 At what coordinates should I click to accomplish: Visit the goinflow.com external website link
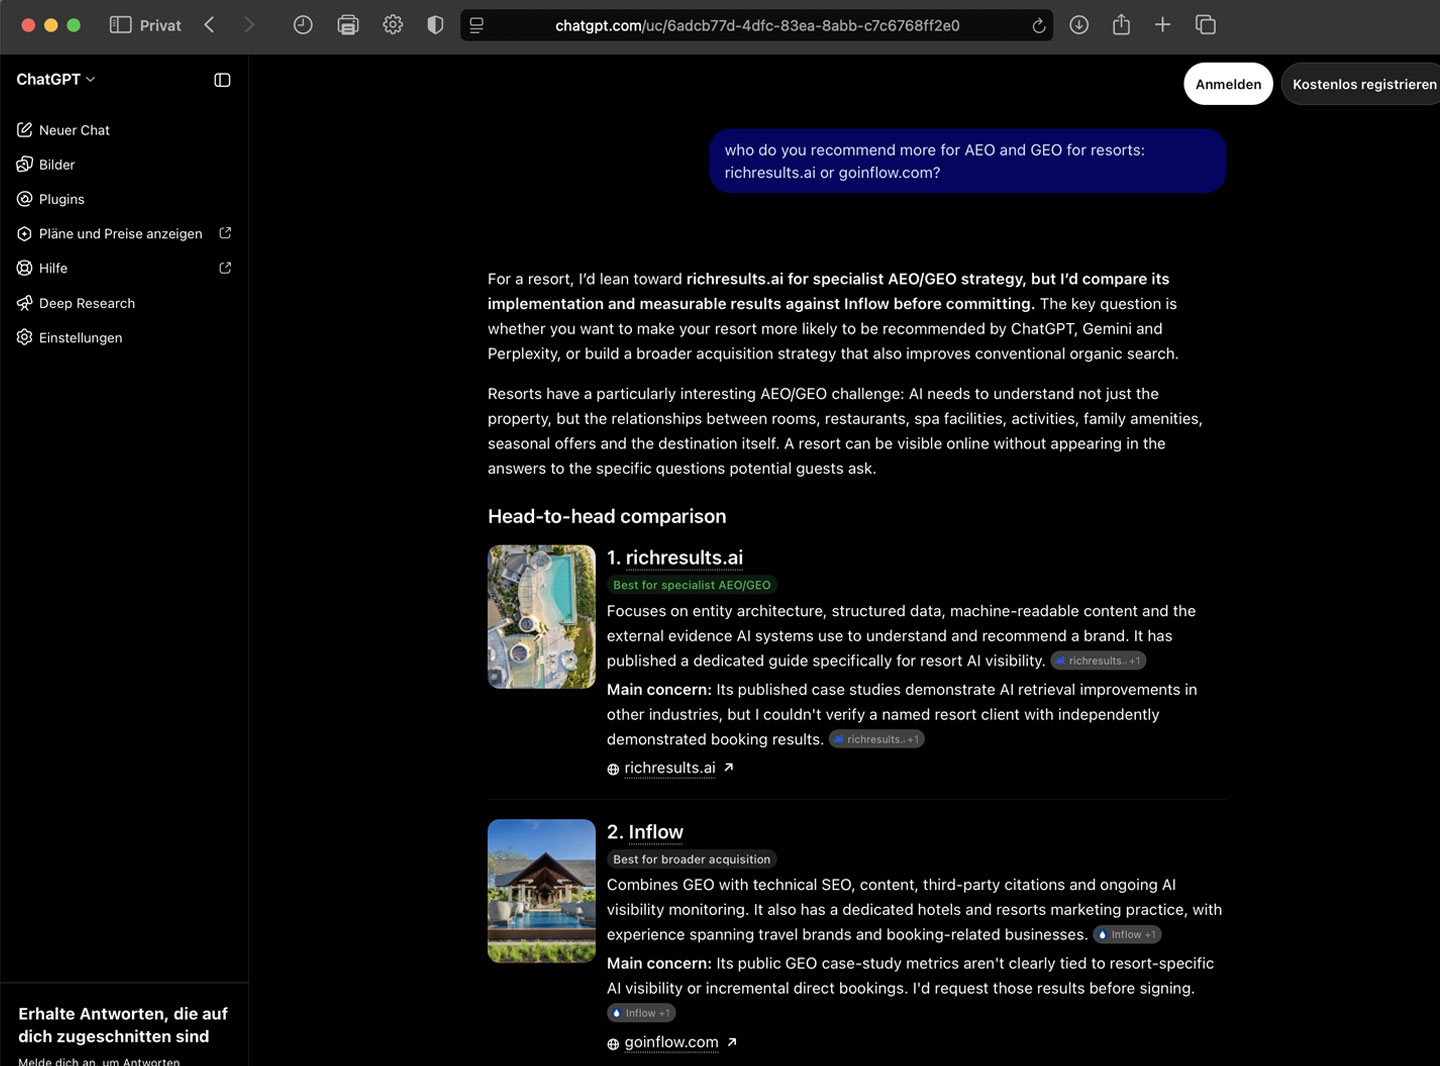click(673, 1042)
